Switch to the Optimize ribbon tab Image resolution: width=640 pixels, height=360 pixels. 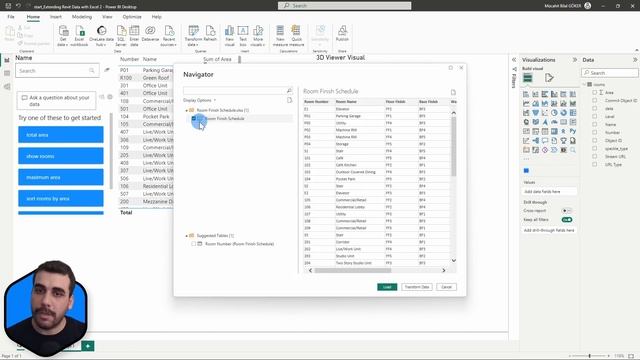[x=132, y=17]
